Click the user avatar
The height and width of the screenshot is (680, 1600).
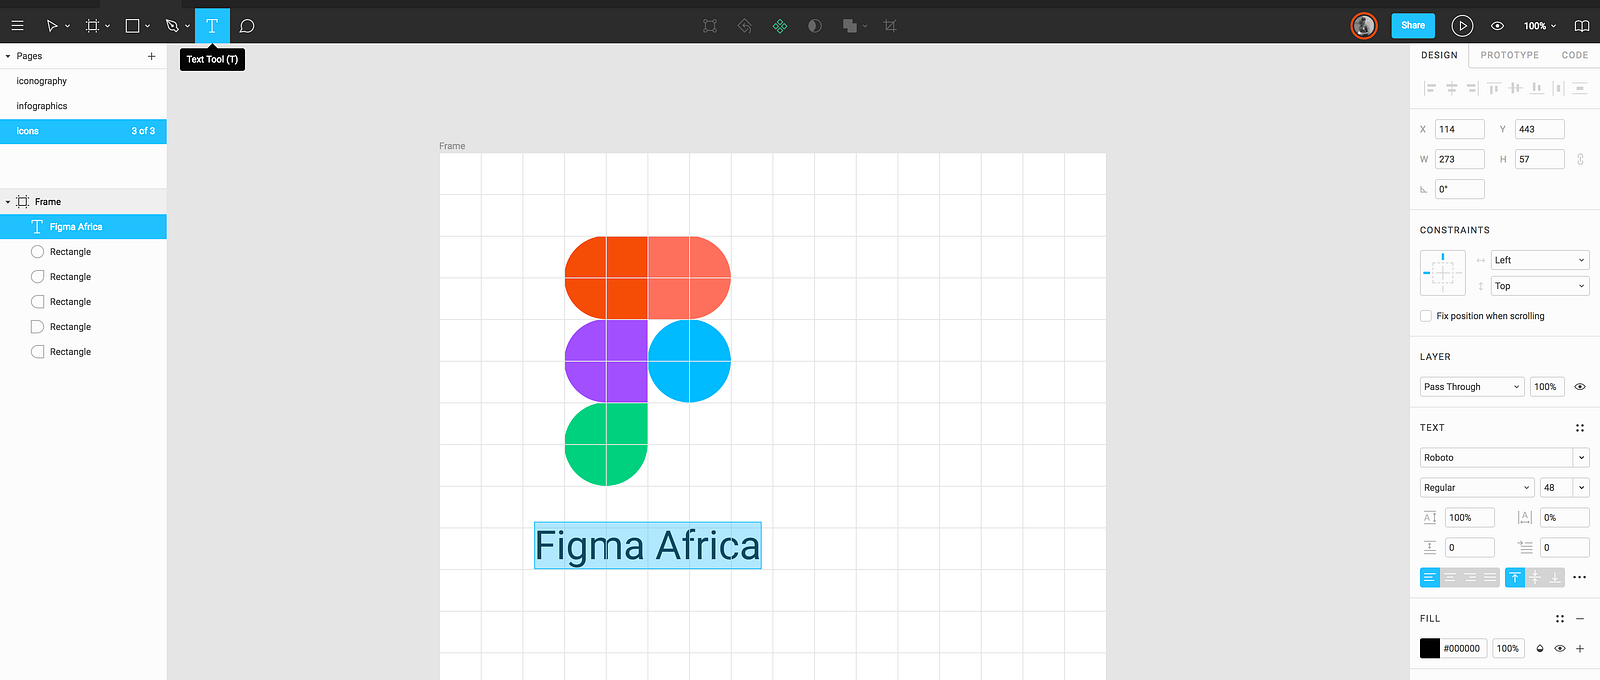coord(1364,26)
